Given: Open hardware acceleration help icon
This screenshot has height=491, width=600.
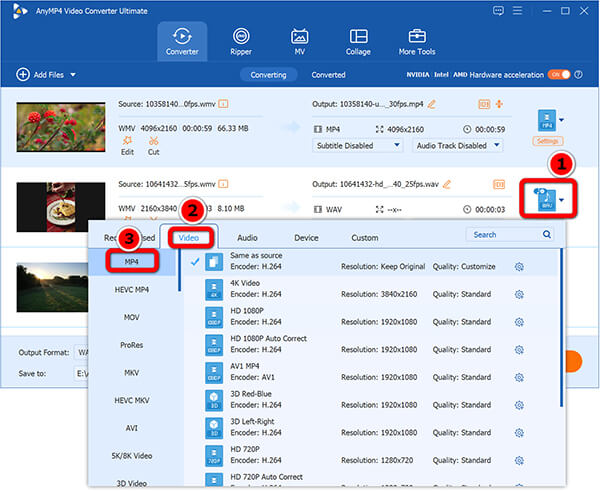Looking at the screenshot, I should [x=579, y=75].
